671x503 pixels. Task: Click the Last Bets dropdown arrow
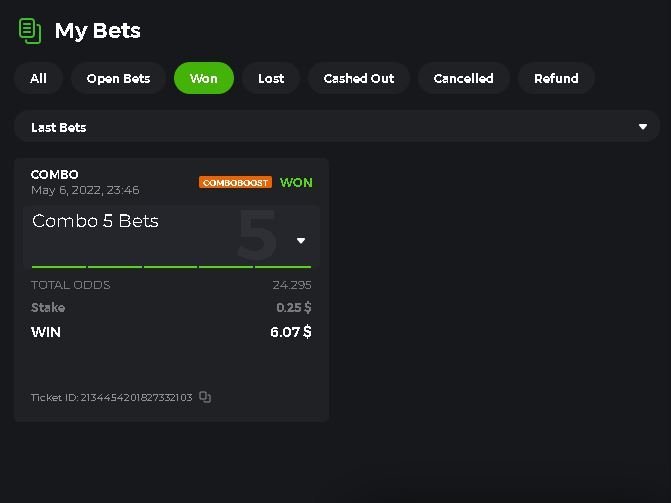644,127
